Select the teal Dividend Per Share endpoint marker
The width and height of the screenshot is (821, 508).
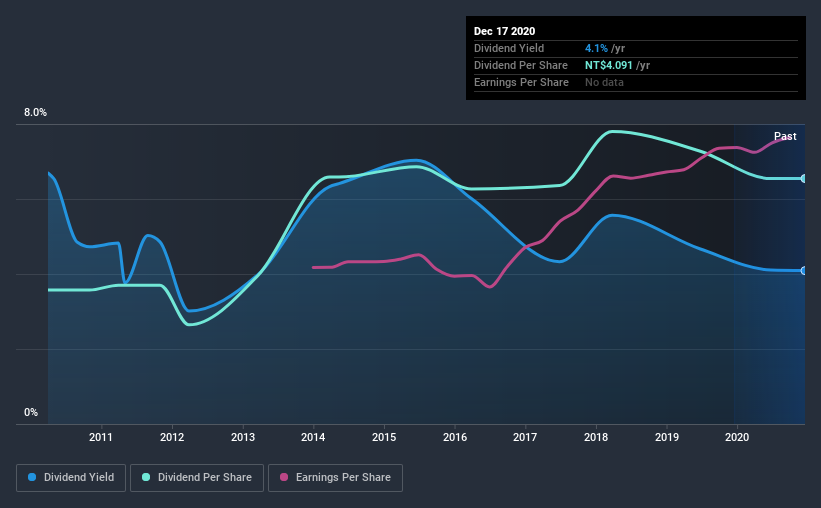click(x=804, y=179)
